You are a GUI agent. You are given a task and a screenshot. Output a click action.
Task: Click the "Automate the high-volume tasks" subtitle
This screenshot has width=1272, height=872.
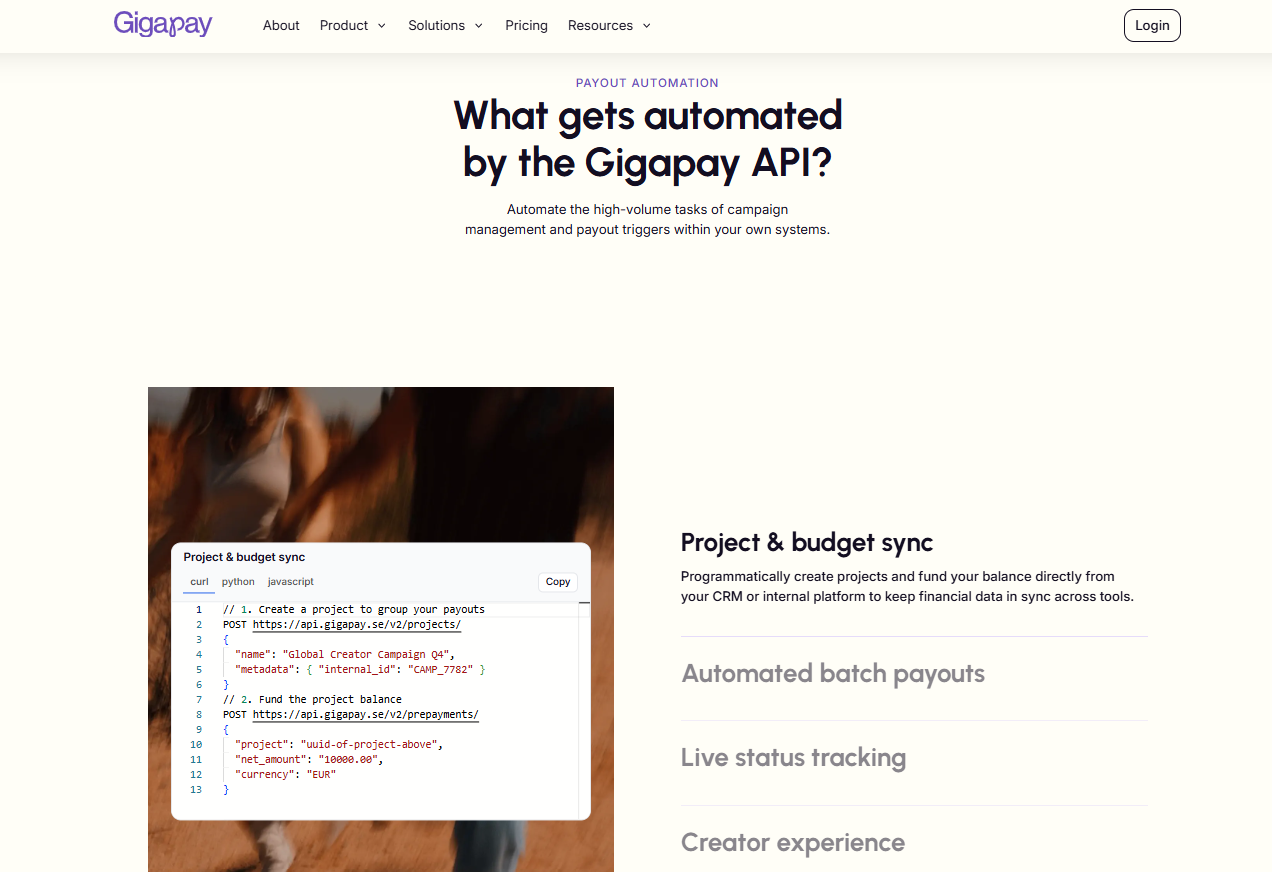click(647, 219)
